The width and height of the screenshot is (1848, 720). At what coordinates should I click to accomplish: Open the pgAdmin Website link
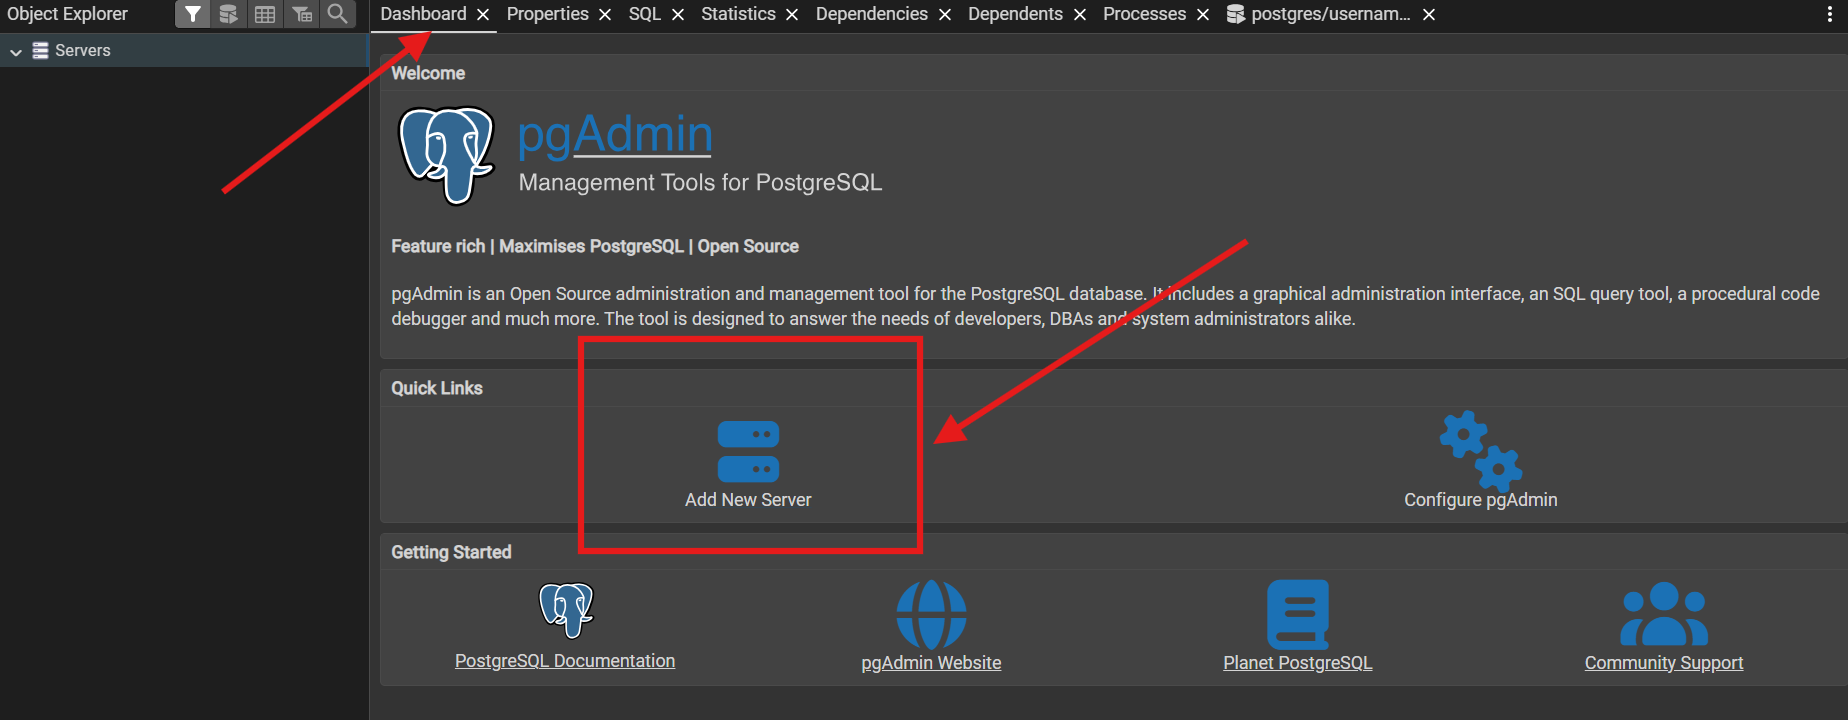pos(931,663)
